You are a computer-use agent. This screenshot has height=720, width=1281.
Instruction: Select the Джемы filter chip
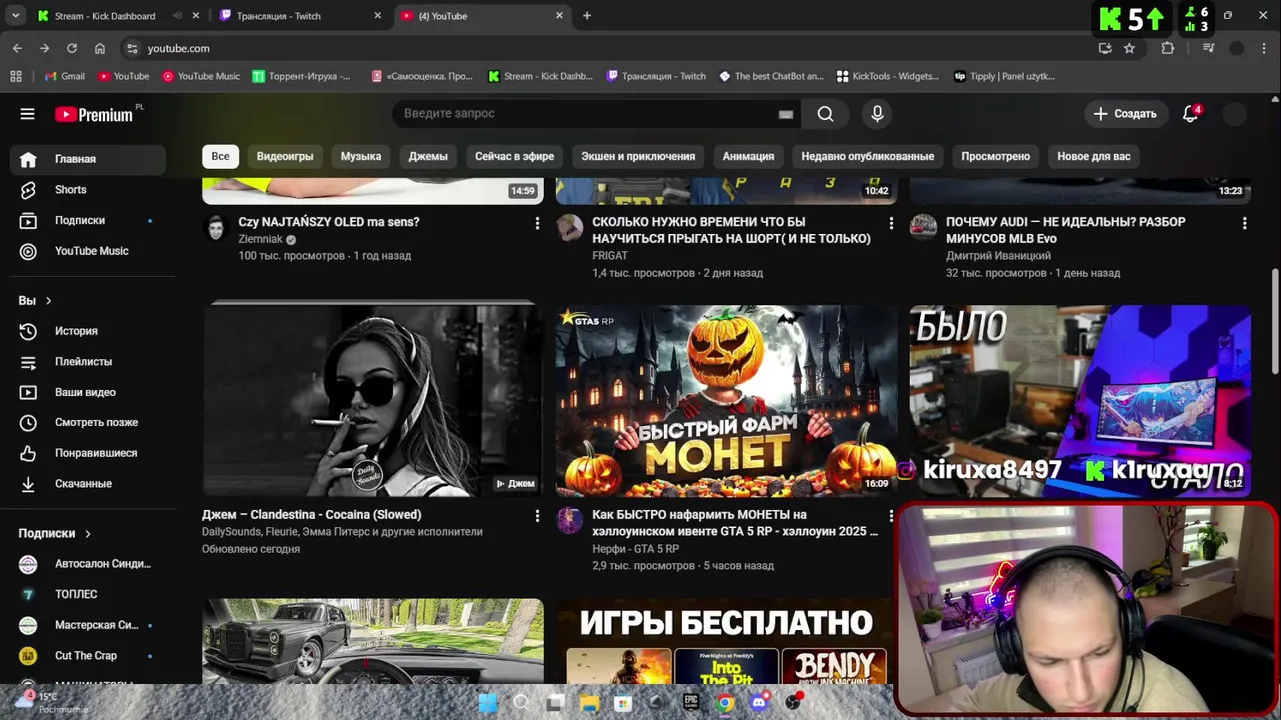(x=428, y=156)
